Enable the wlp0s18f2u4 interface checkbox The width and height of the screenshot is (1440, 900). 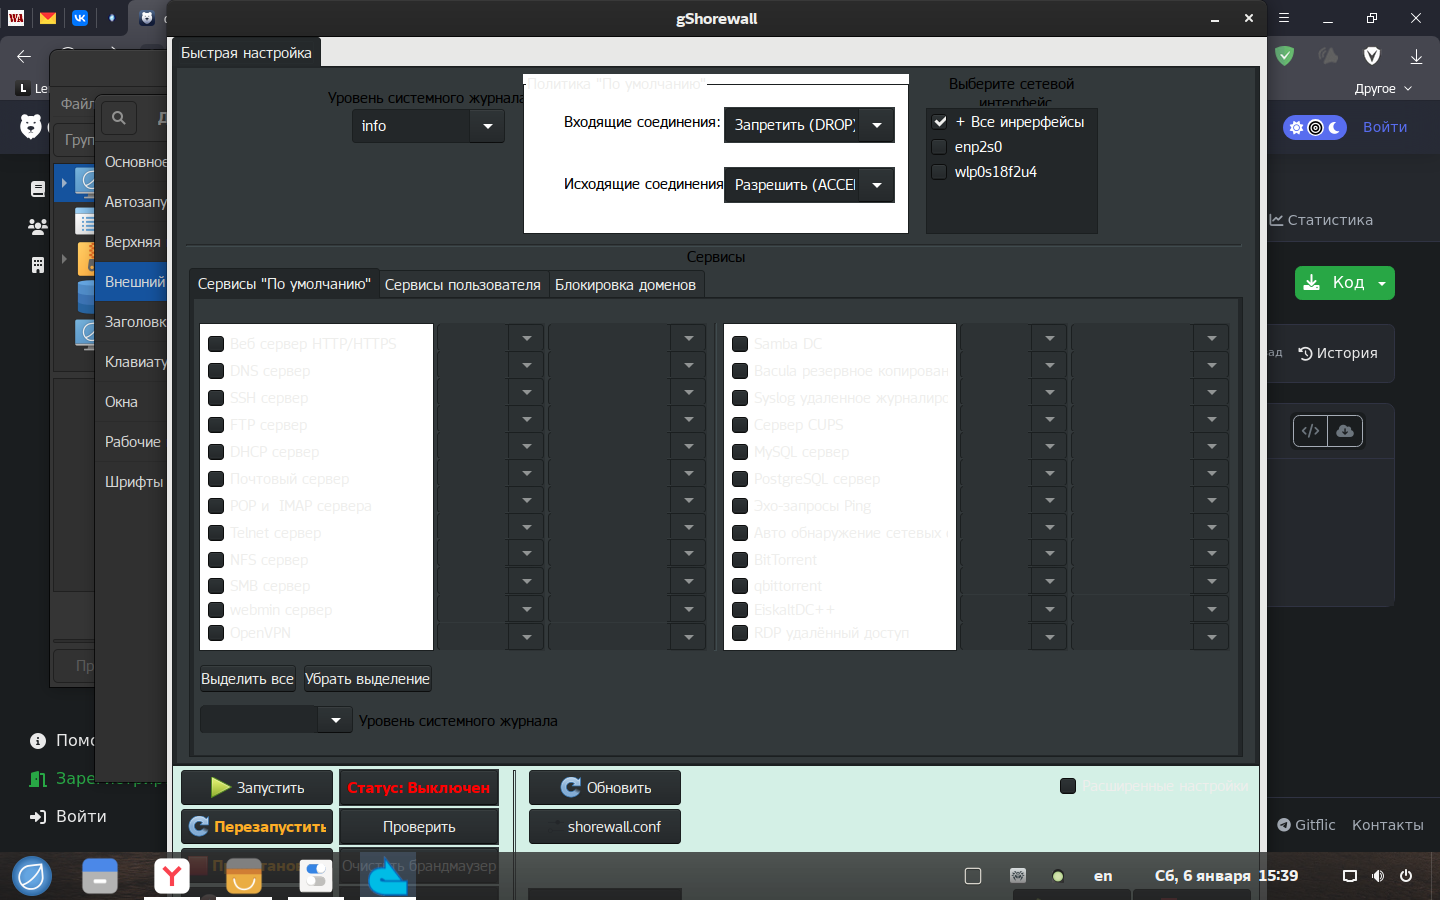click(x=940, y=172)
